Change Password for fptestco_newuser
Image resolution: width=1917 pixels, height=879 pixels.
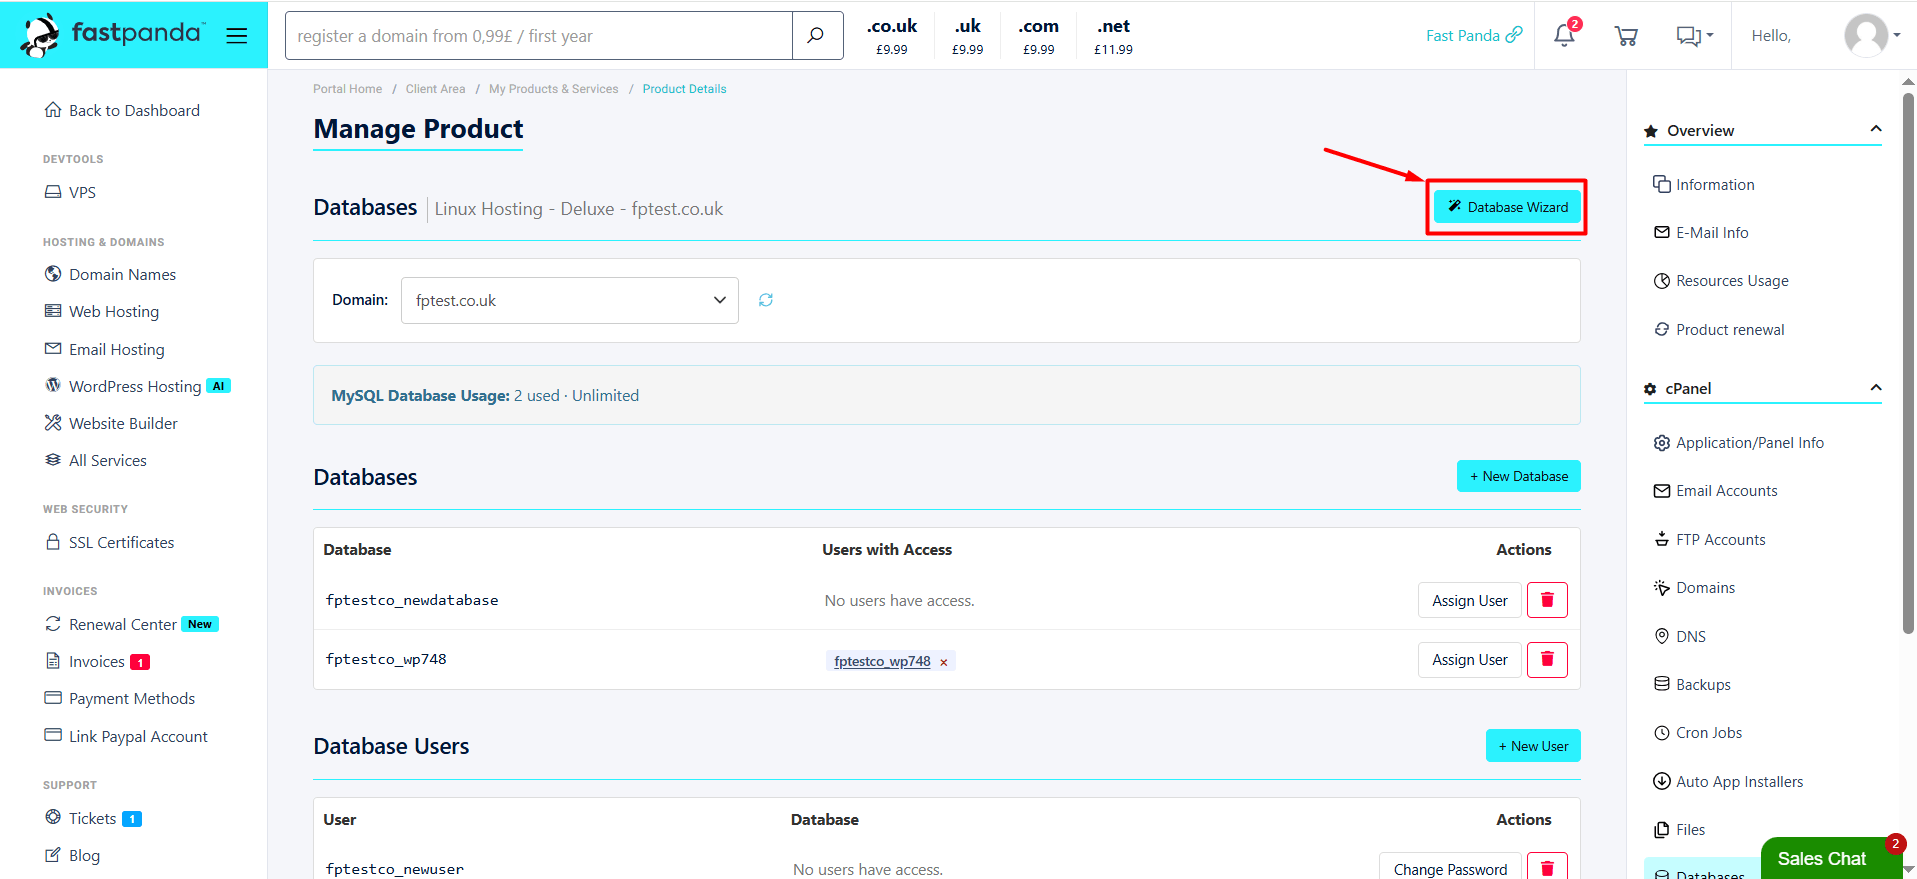tap(1450, 868)
